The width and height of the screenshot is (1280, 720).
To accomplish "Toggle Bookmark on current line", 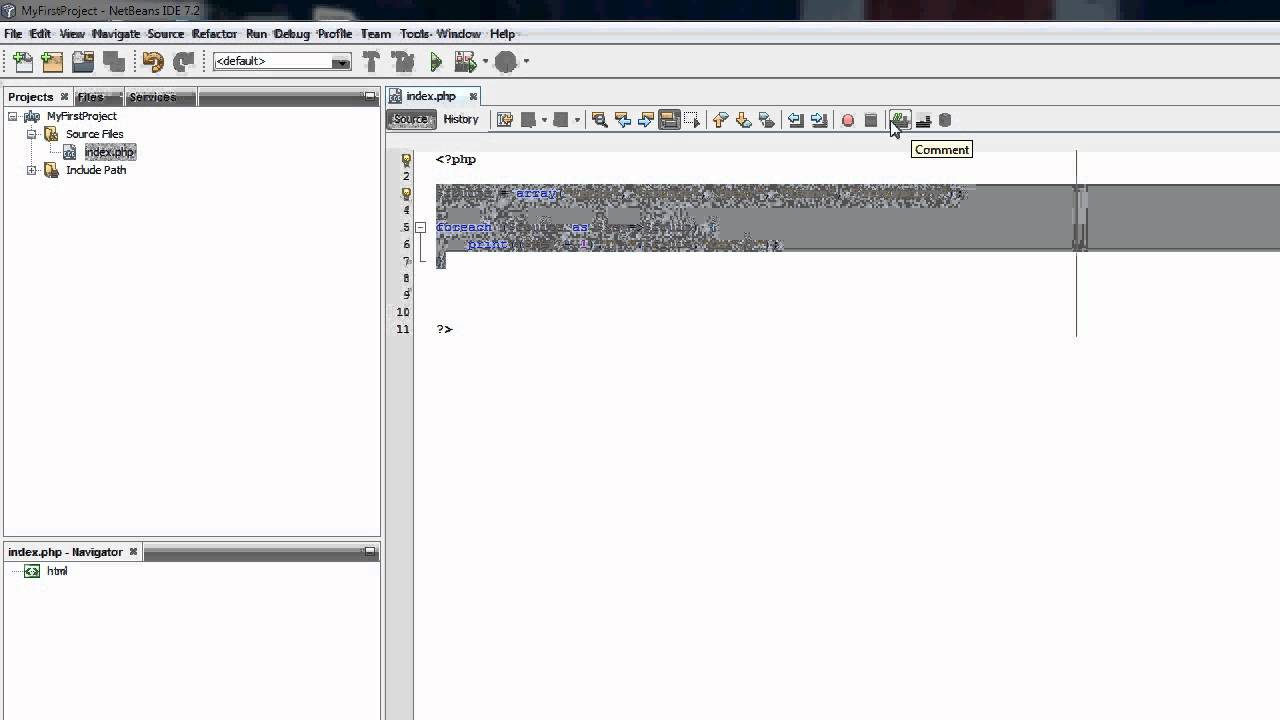I will click(x=766, y=120).
